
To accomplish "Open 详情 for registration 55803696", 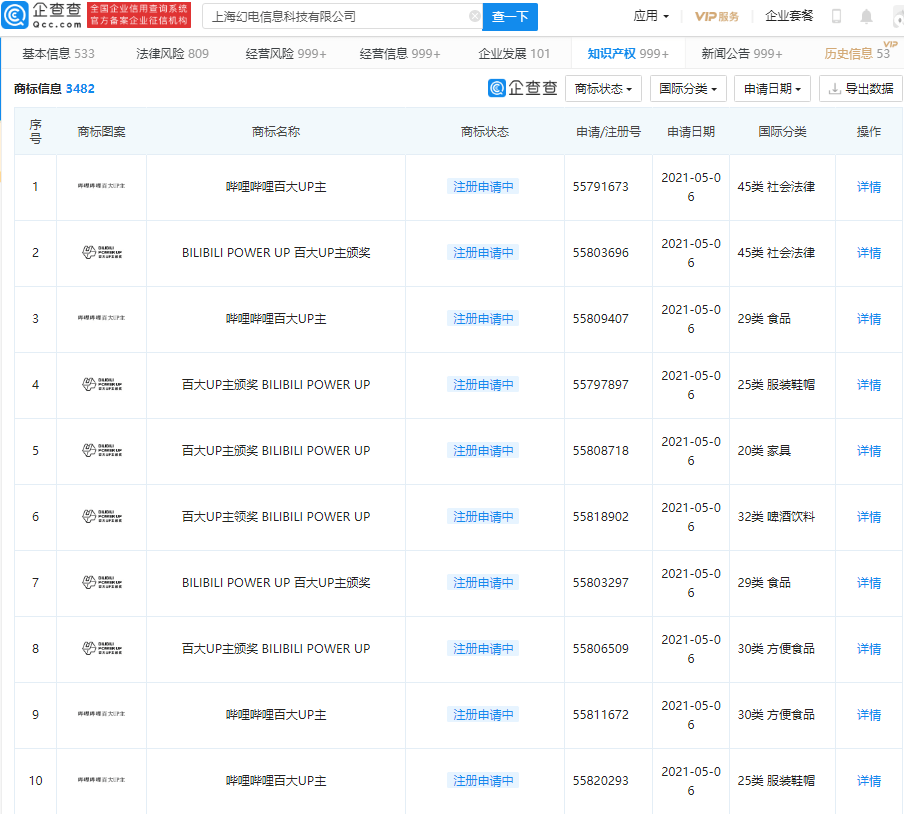I will tap(869, 253).
